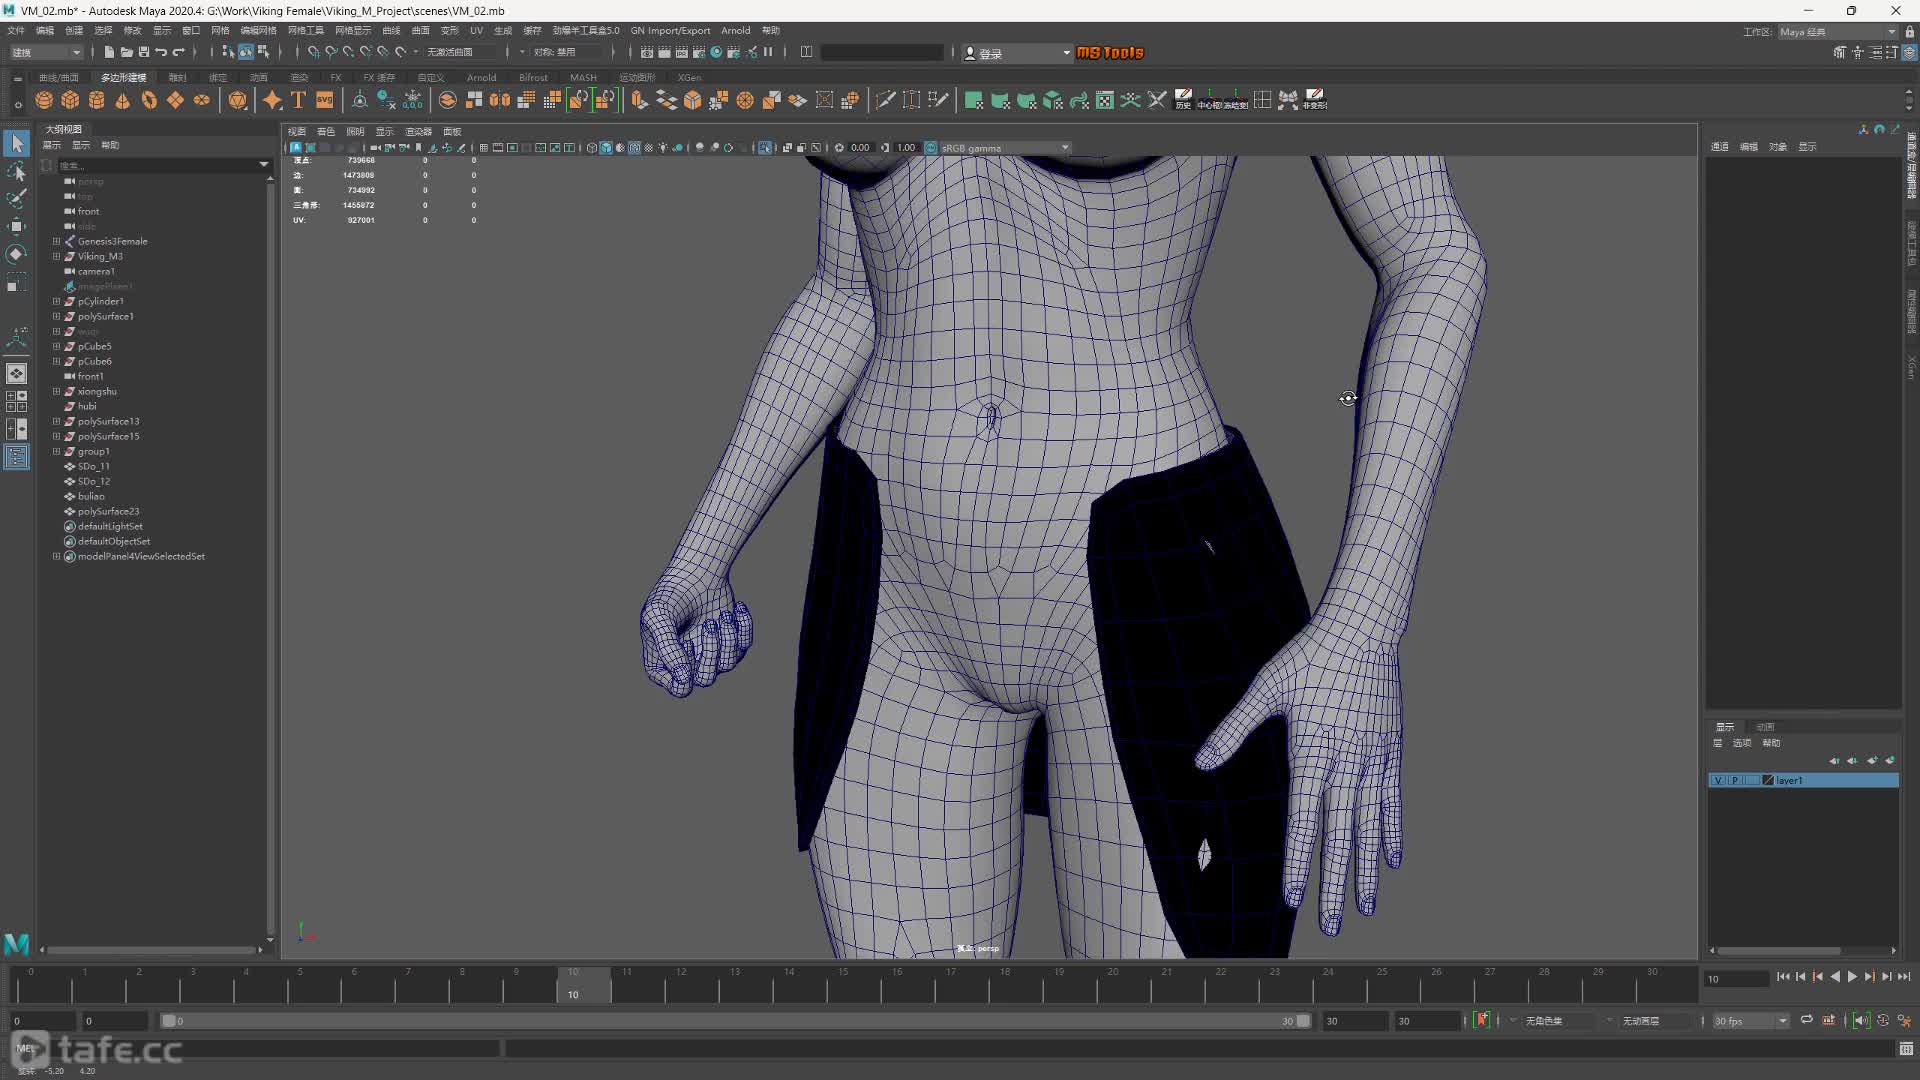The height and width of the screenshot is (1080, 1920).
Task: Expand the Viking_M3 node
Action: (x=57, y=256)
